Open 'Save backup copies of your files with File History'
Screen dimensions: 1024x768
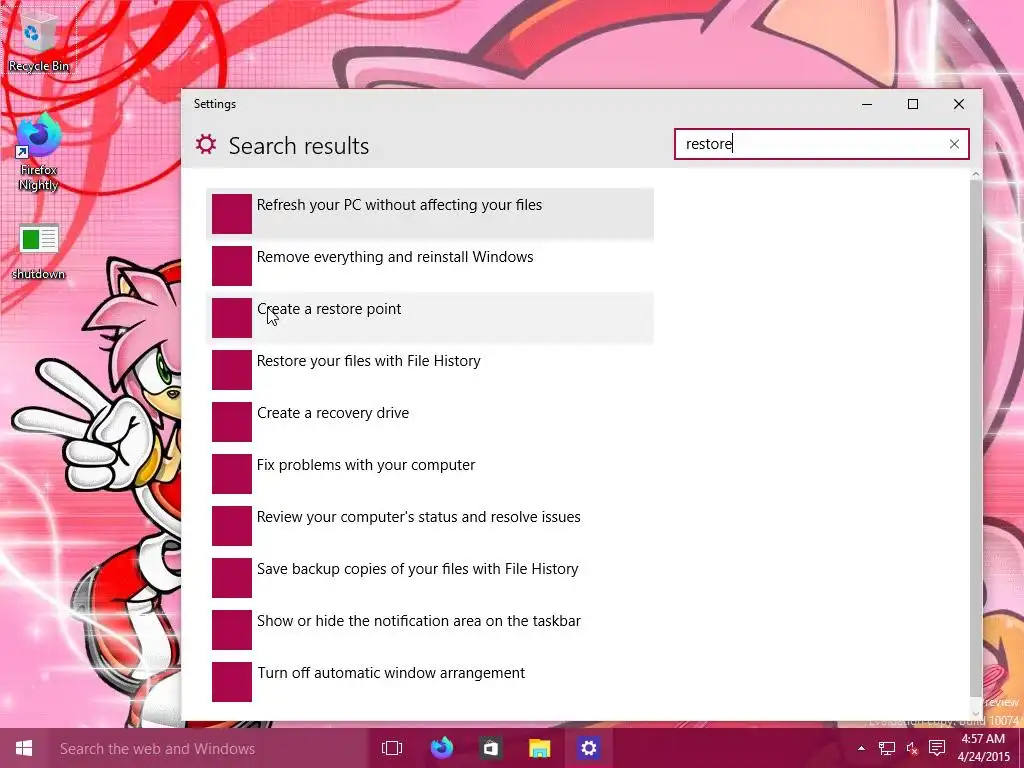pos(430,578)
